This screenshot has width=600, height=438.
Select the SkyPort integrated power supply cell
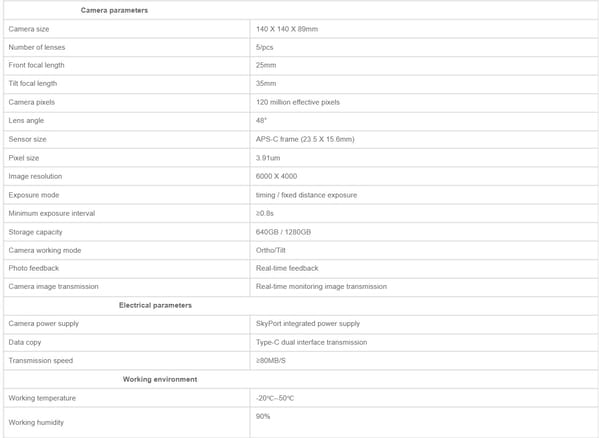pos(308,323)
